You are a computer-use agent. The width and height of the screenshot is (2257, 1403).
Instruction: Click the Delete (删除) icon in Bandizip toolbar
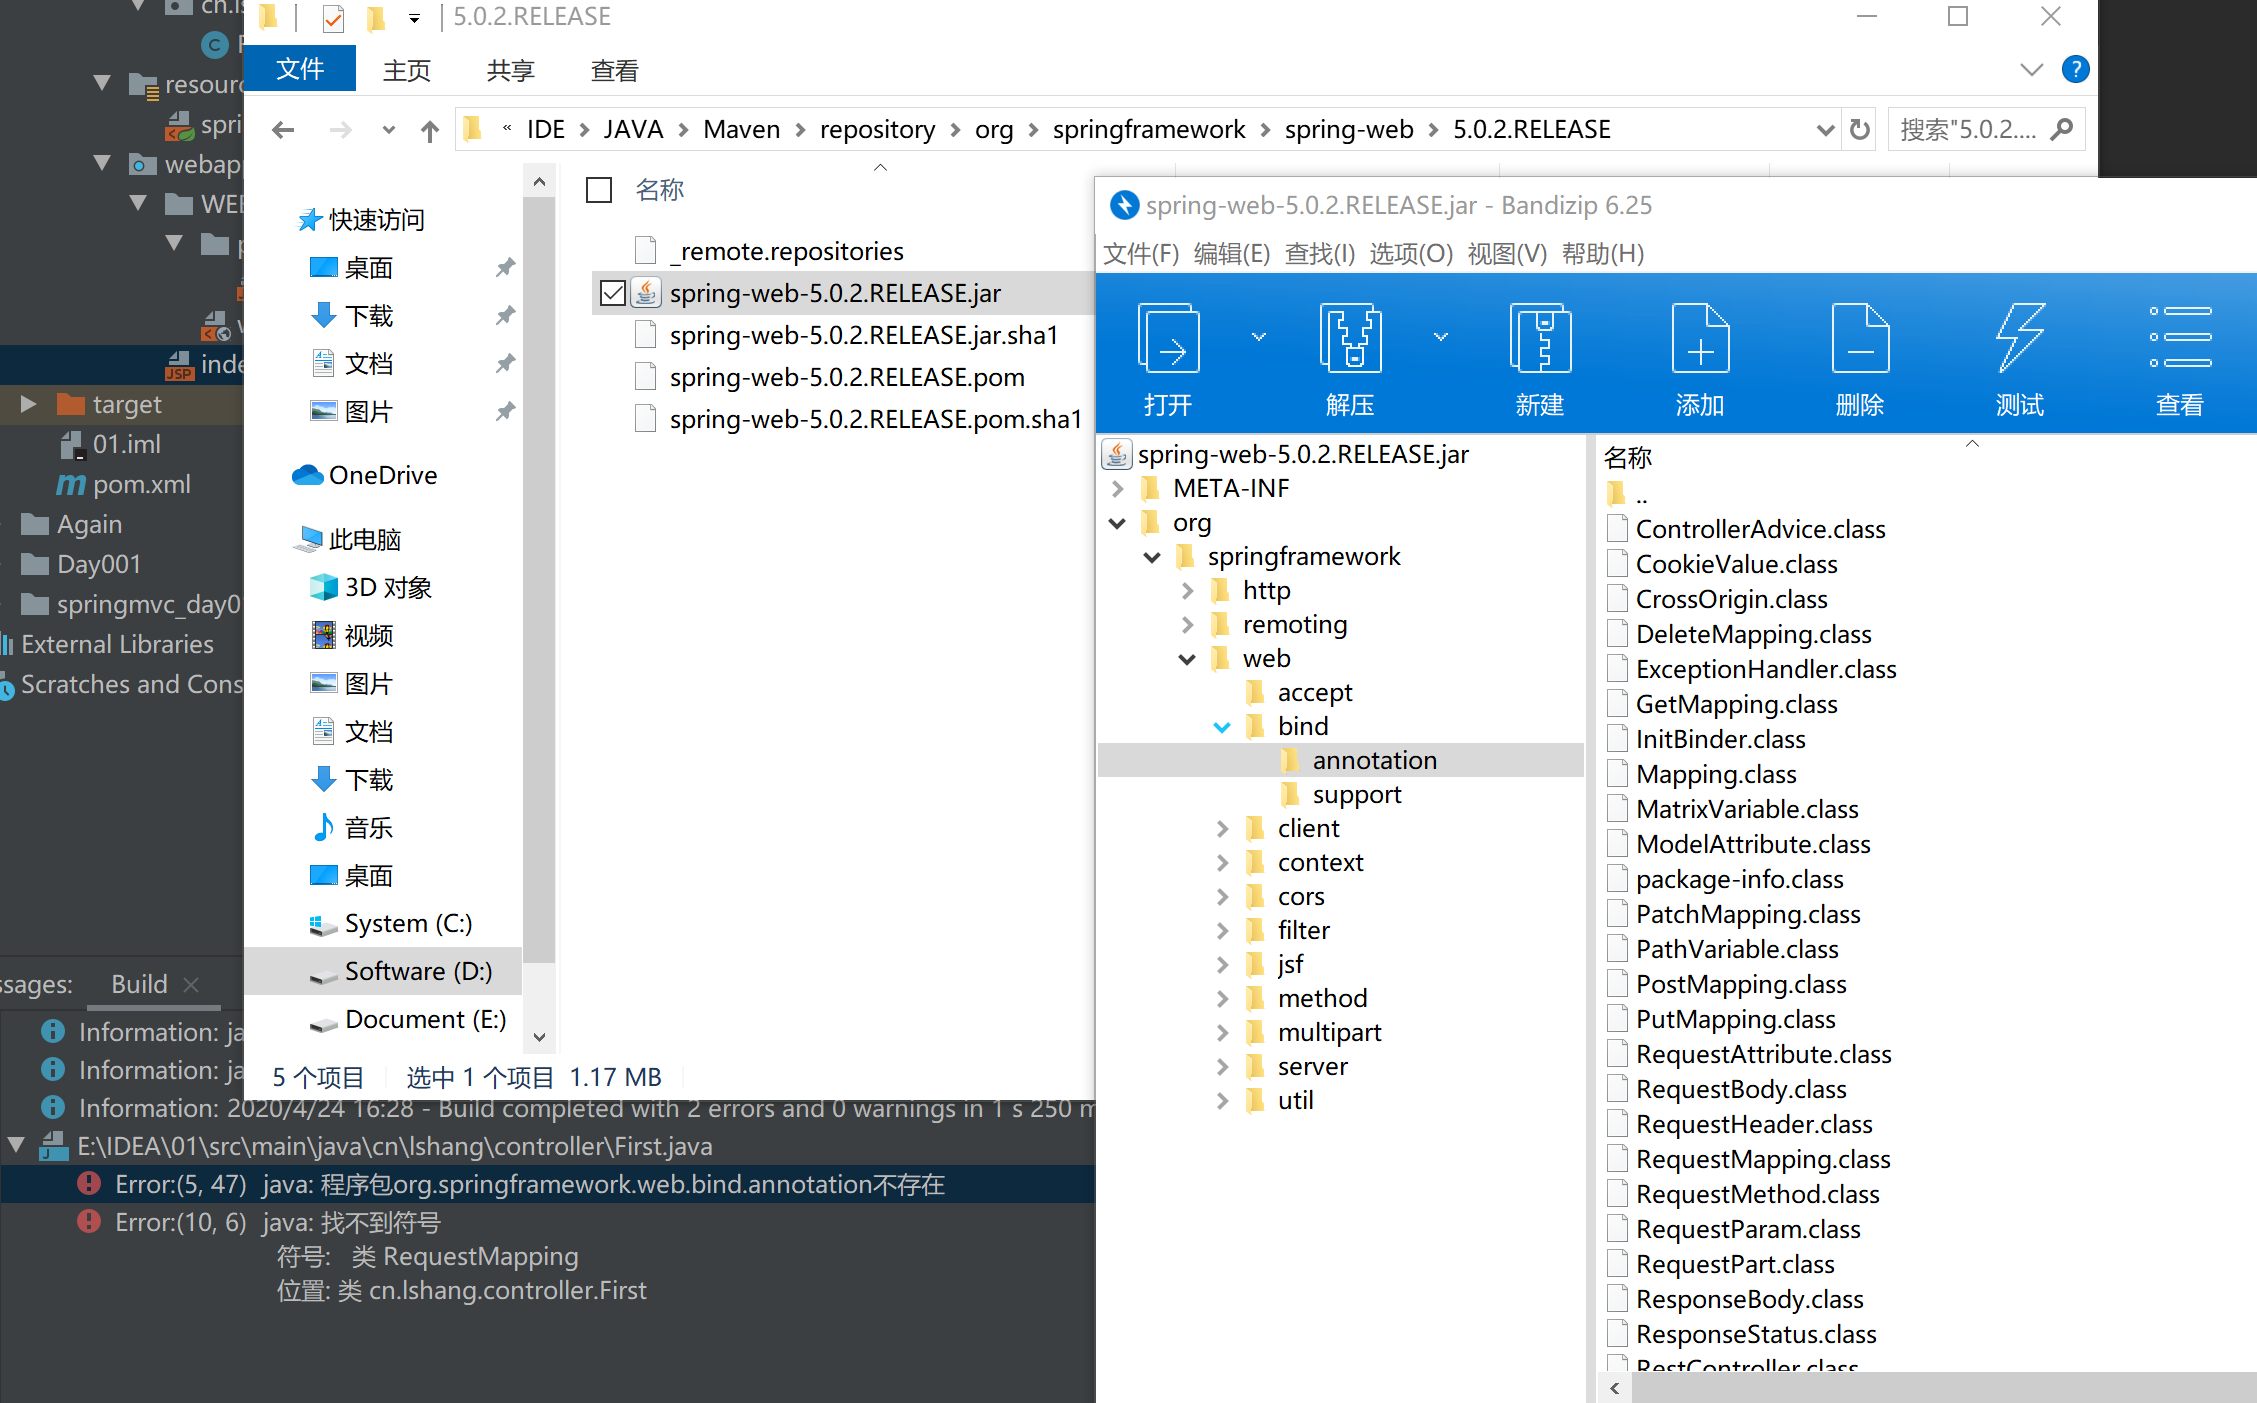click(1859, 340)
